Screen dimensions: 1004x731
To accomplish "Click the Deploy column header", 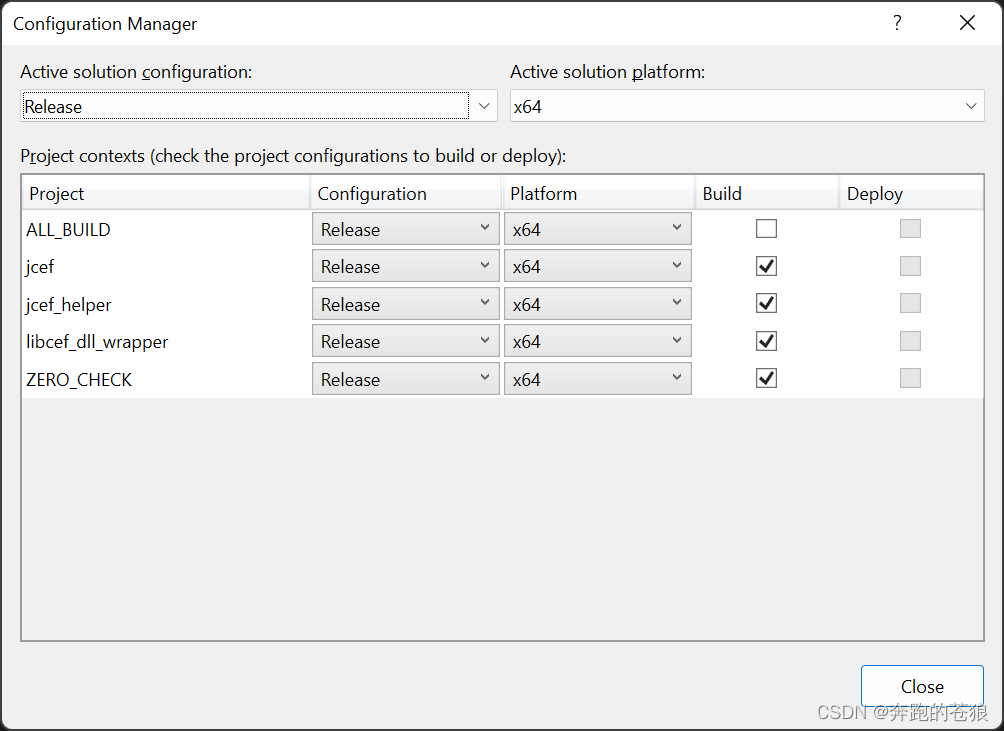I will click(x=910, y=194).
